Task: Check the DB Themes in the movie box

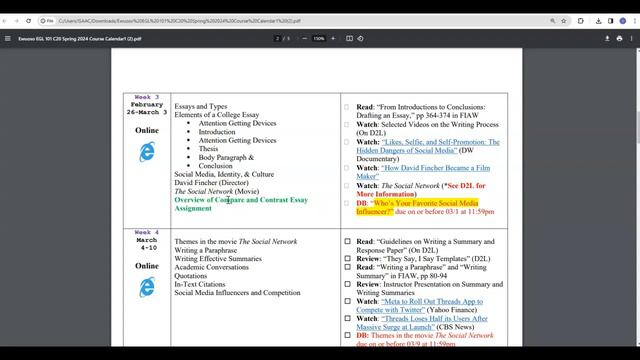Action: point(347,335)
